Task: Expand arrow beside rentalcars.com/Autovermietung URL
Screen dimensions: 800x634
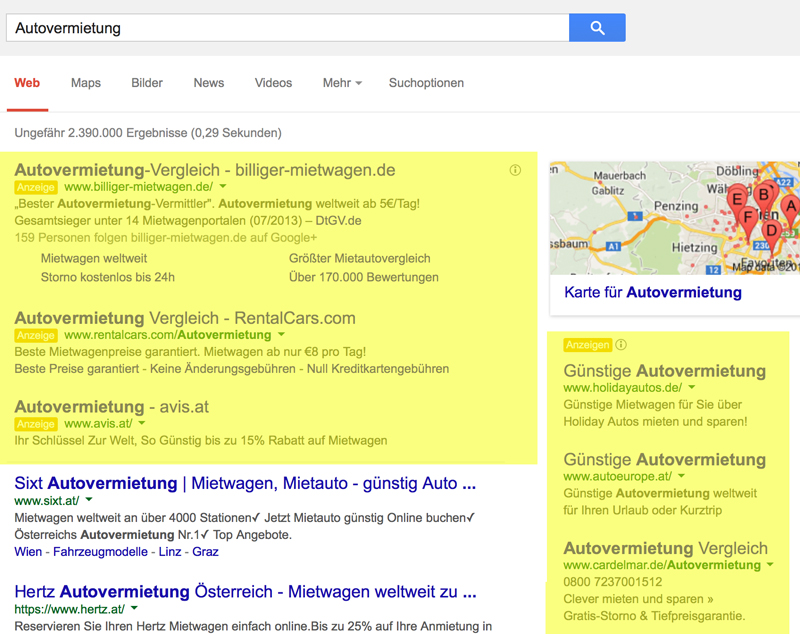Action: point(281,335)
